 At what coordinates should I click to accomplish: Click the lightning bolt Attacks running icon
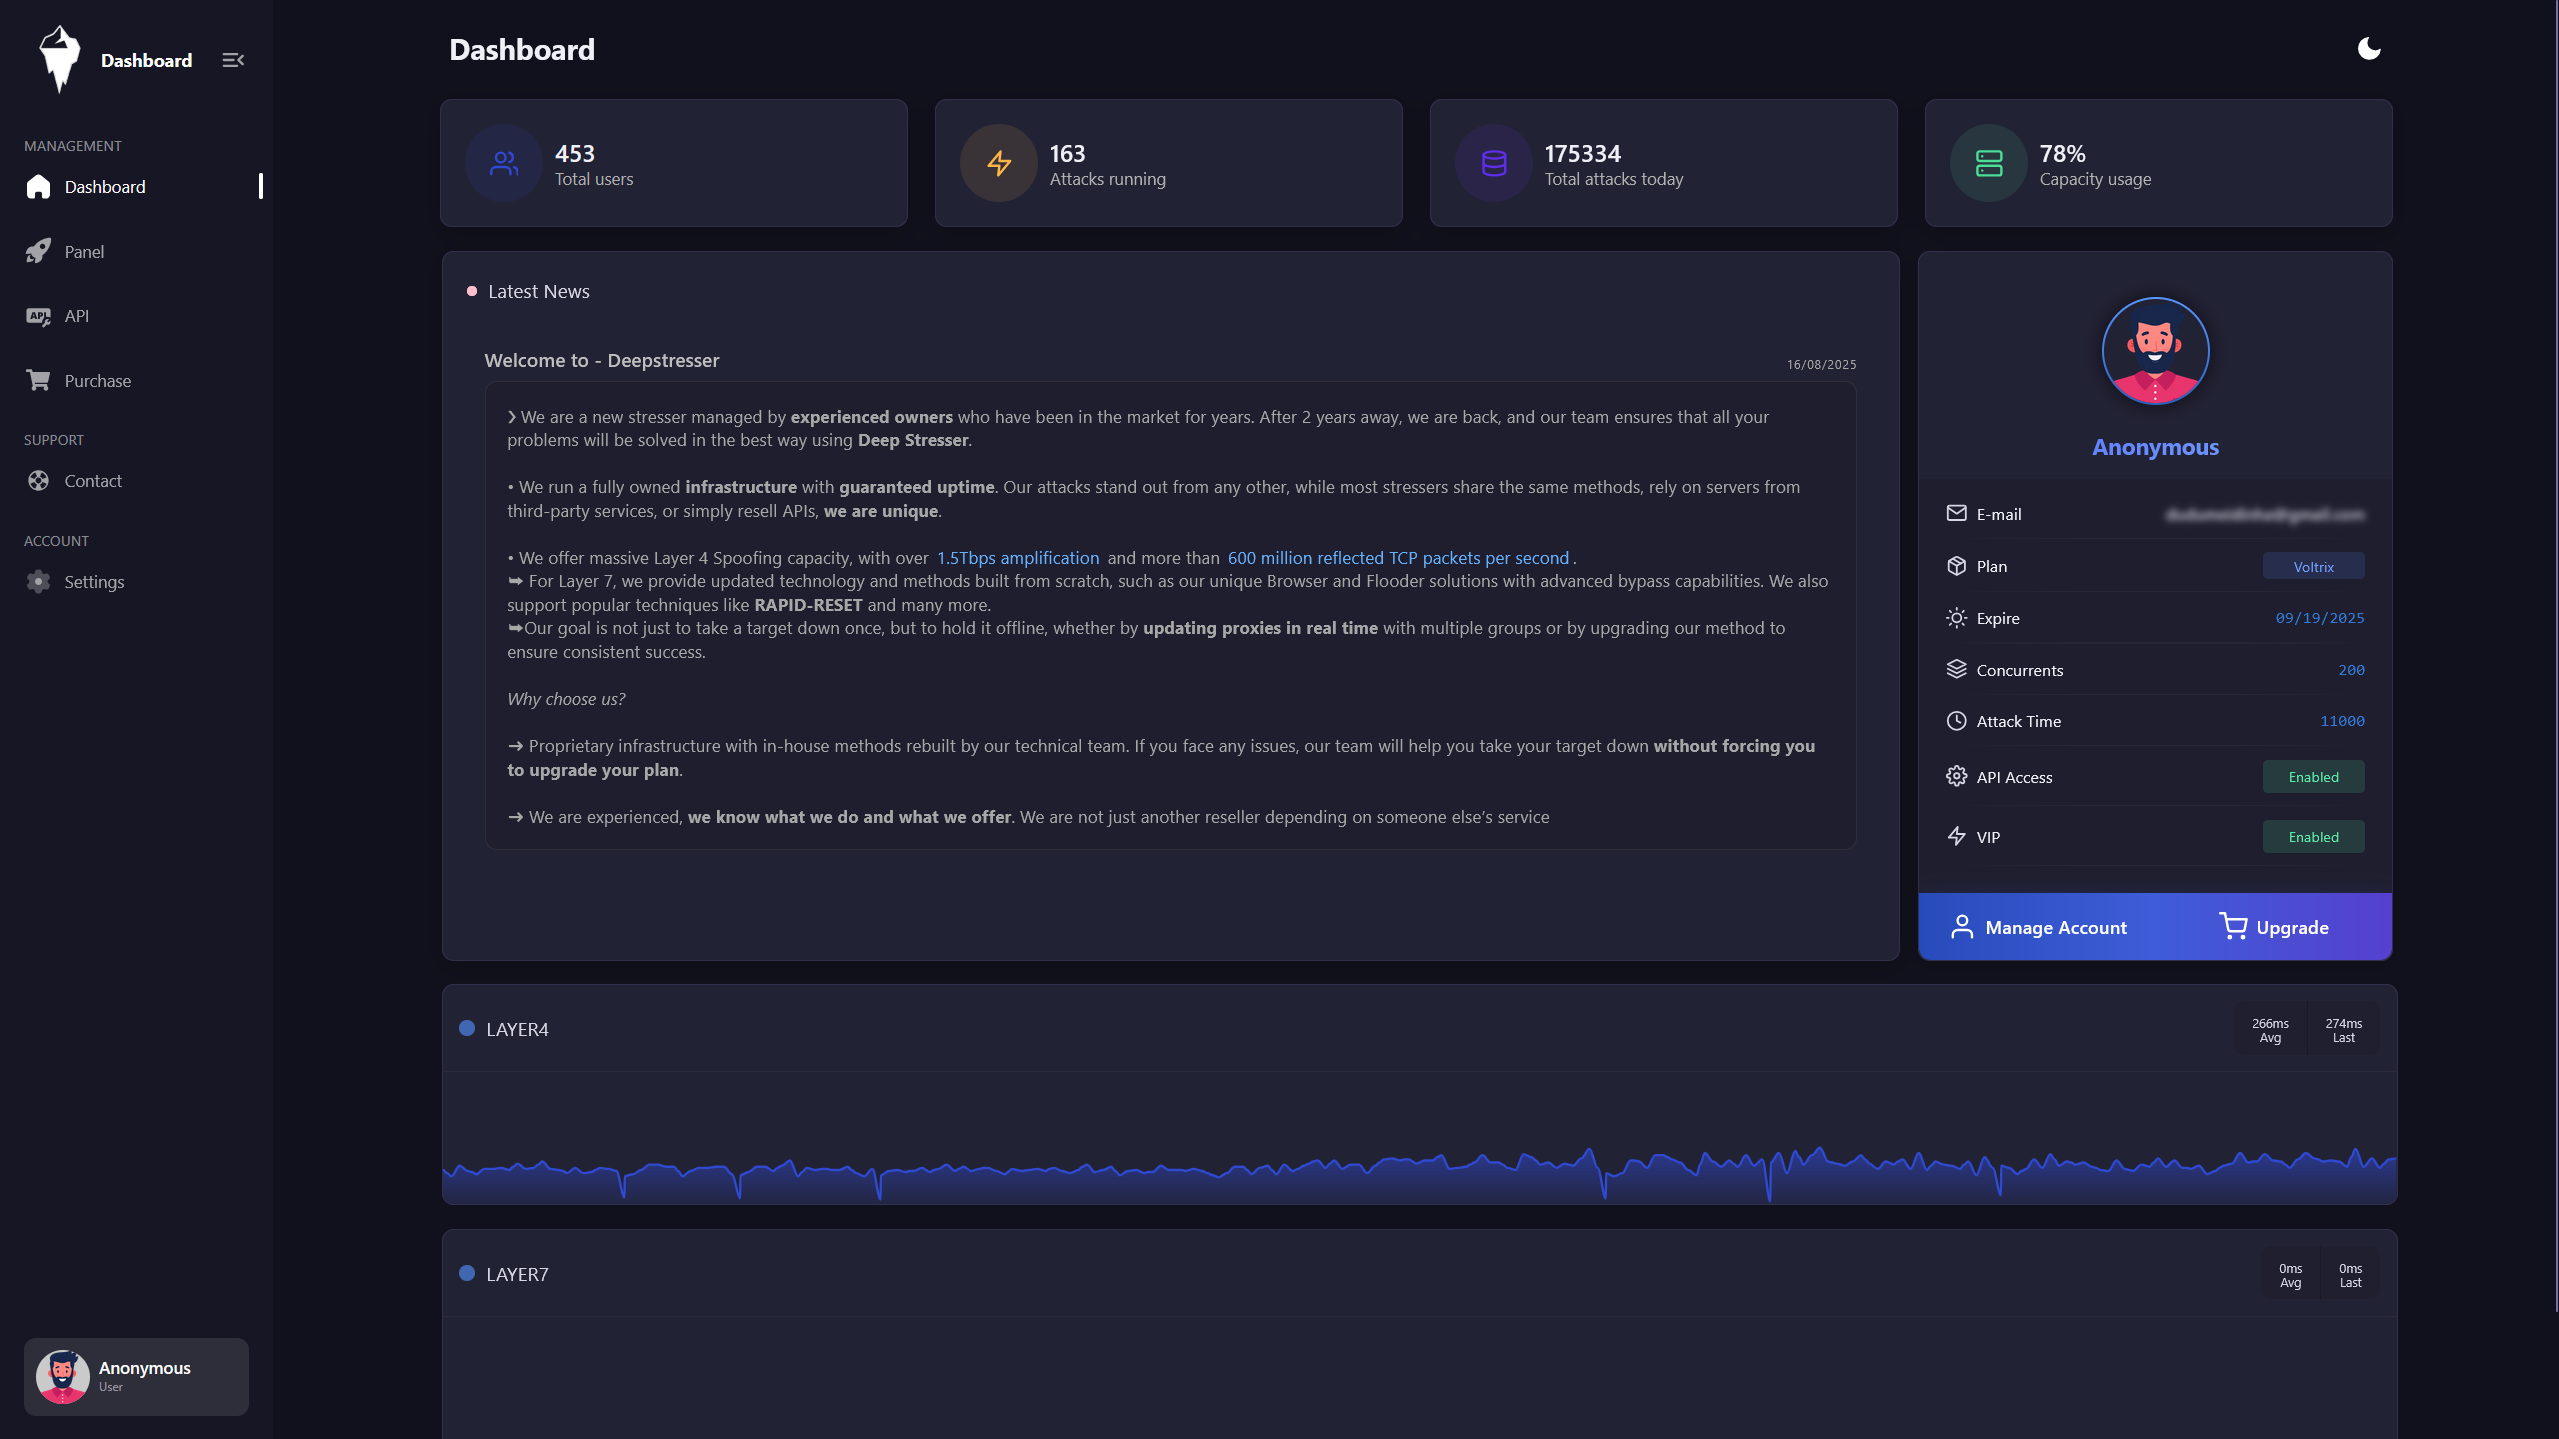pyautogui.click(x=998, y=163)
